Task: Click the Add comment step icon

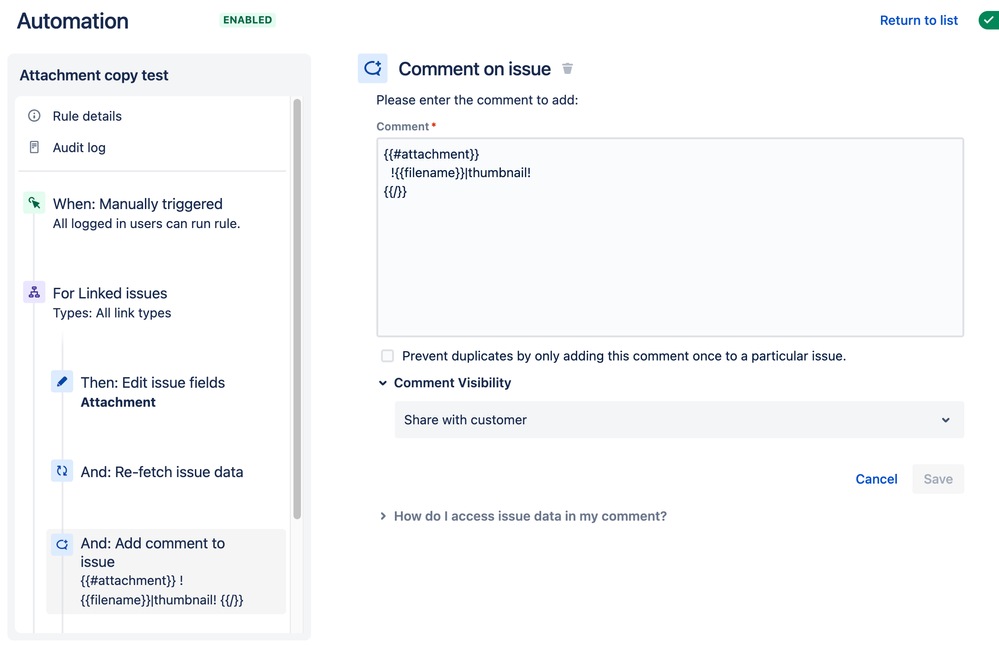Action: 62,544
